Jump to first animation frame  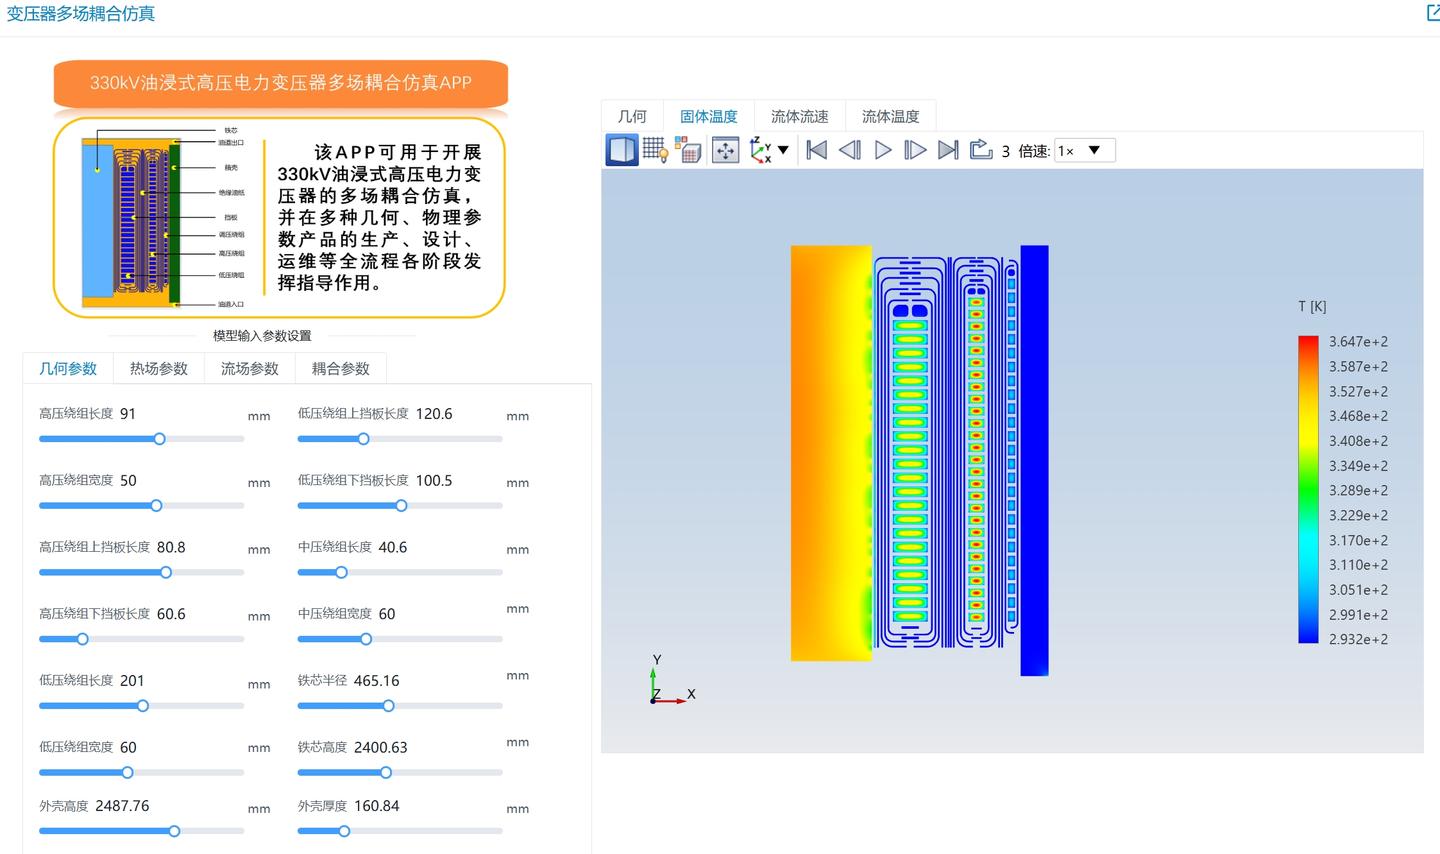click(x=817, y=150)
